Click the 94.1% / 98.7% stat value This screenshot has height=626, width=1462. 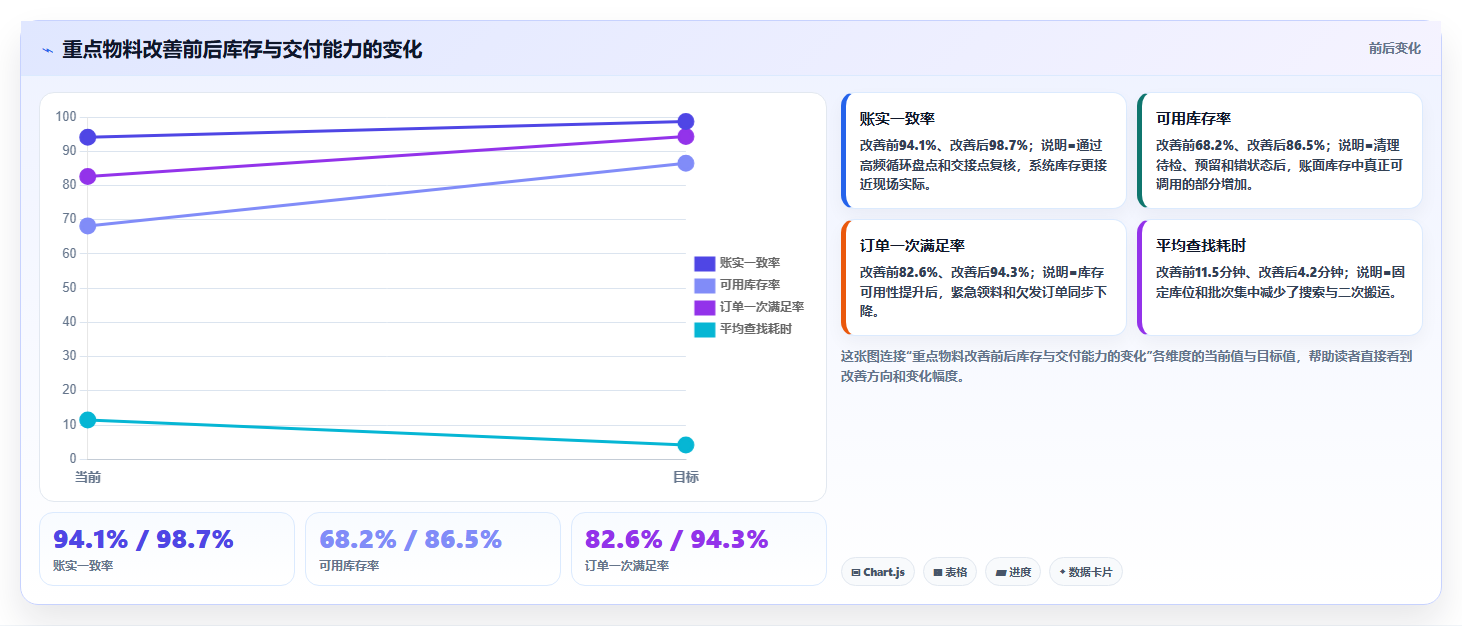(x=143, y=540)
